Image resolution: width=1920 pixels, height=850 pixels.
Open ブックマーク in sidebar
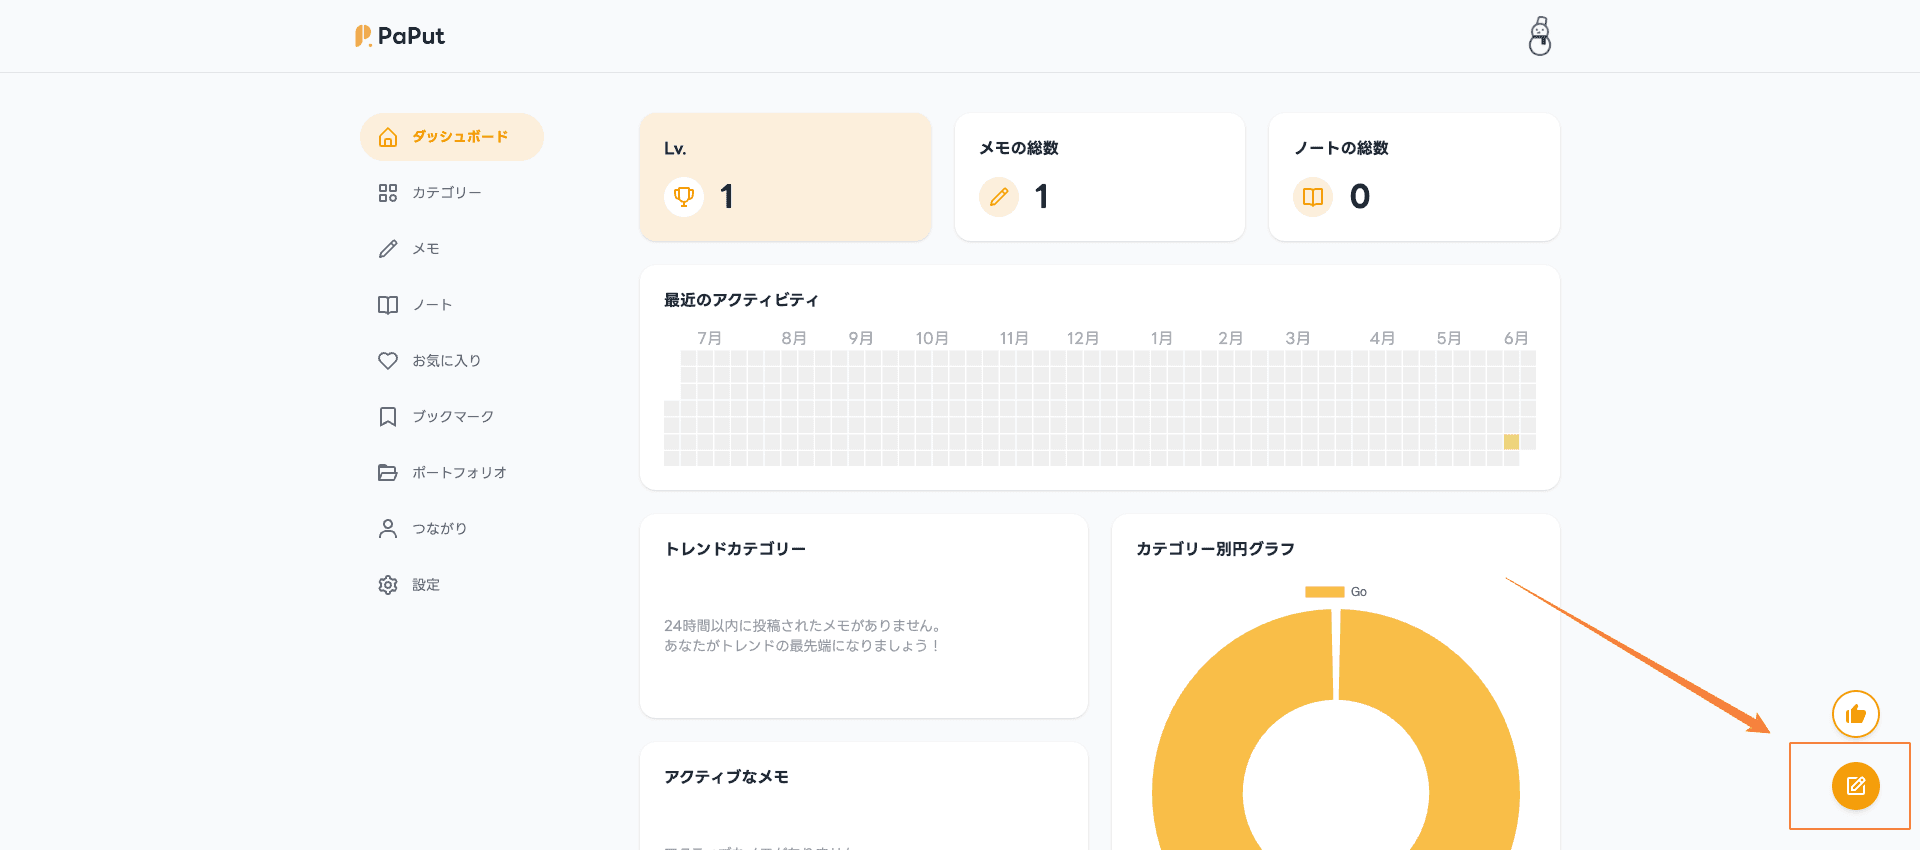point(453,417)
